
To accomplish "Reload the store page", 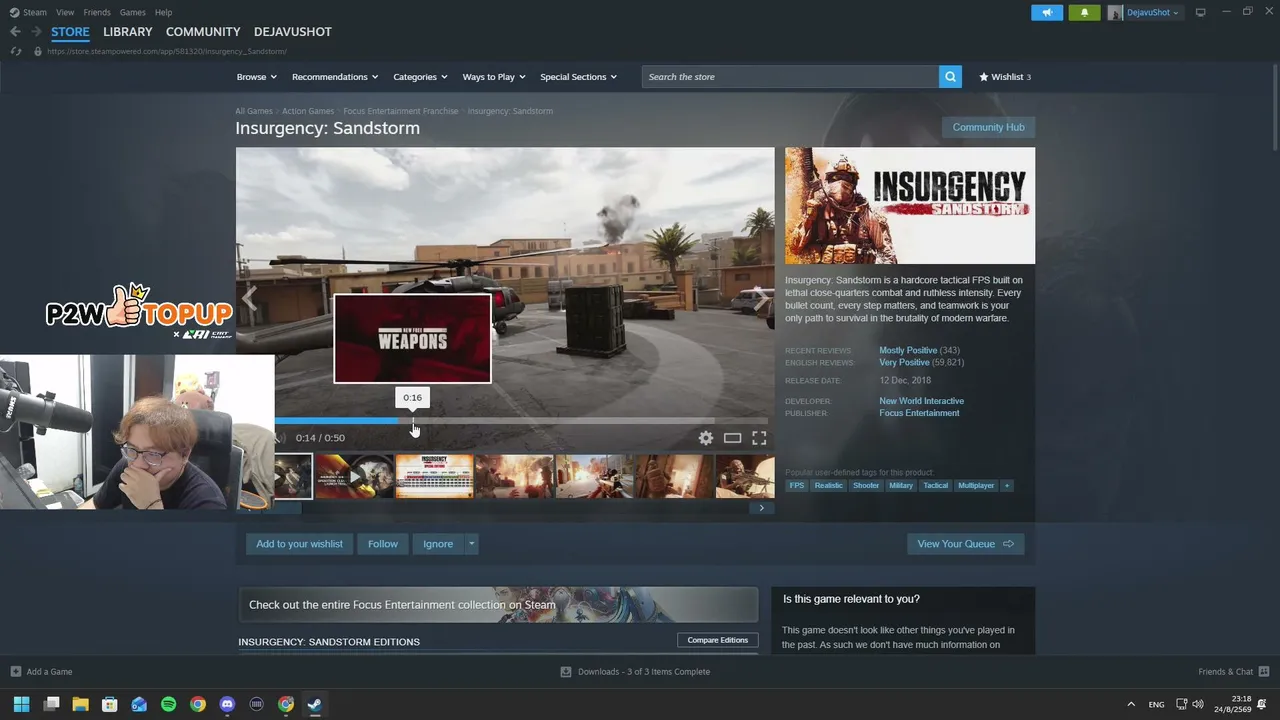I will (15, 51).
